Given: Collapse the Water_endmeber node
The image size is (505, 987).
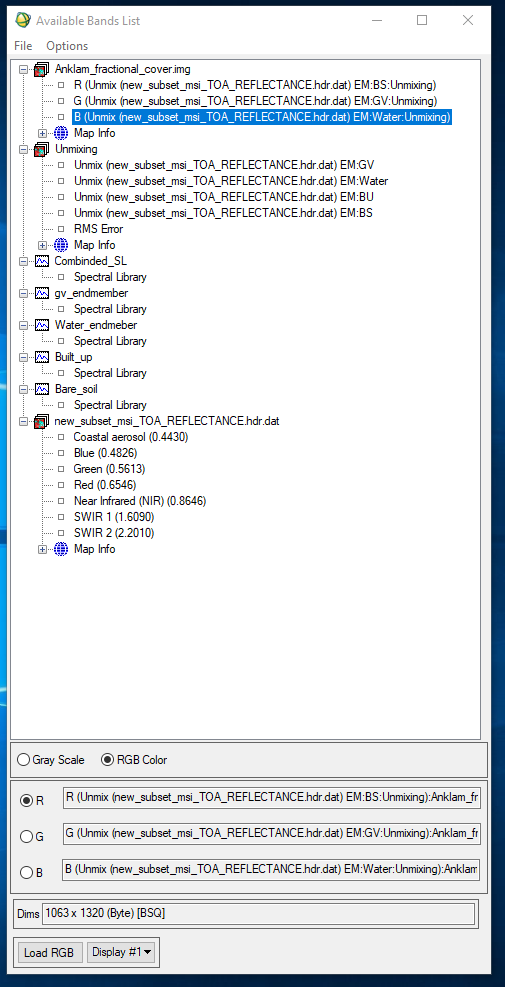Looking at the screenshot, I should (23, 325).
